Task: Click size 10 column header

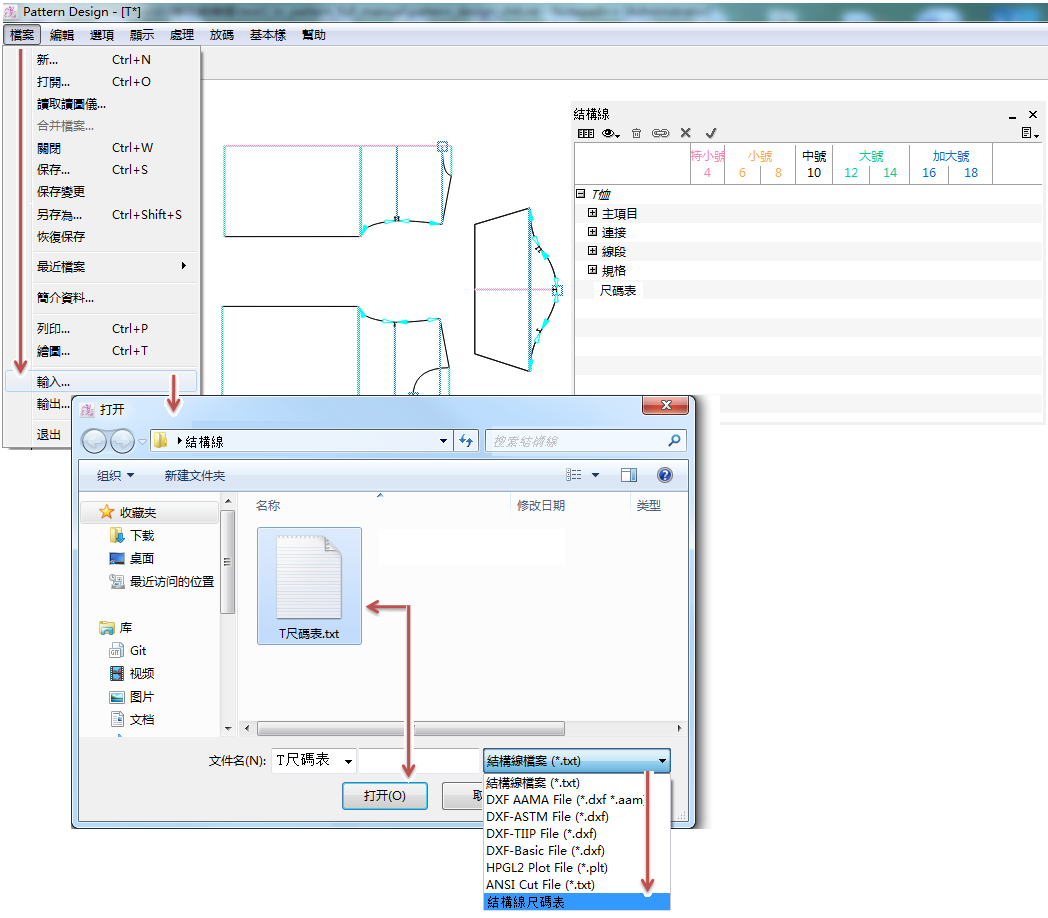Action: click(813, 173)
